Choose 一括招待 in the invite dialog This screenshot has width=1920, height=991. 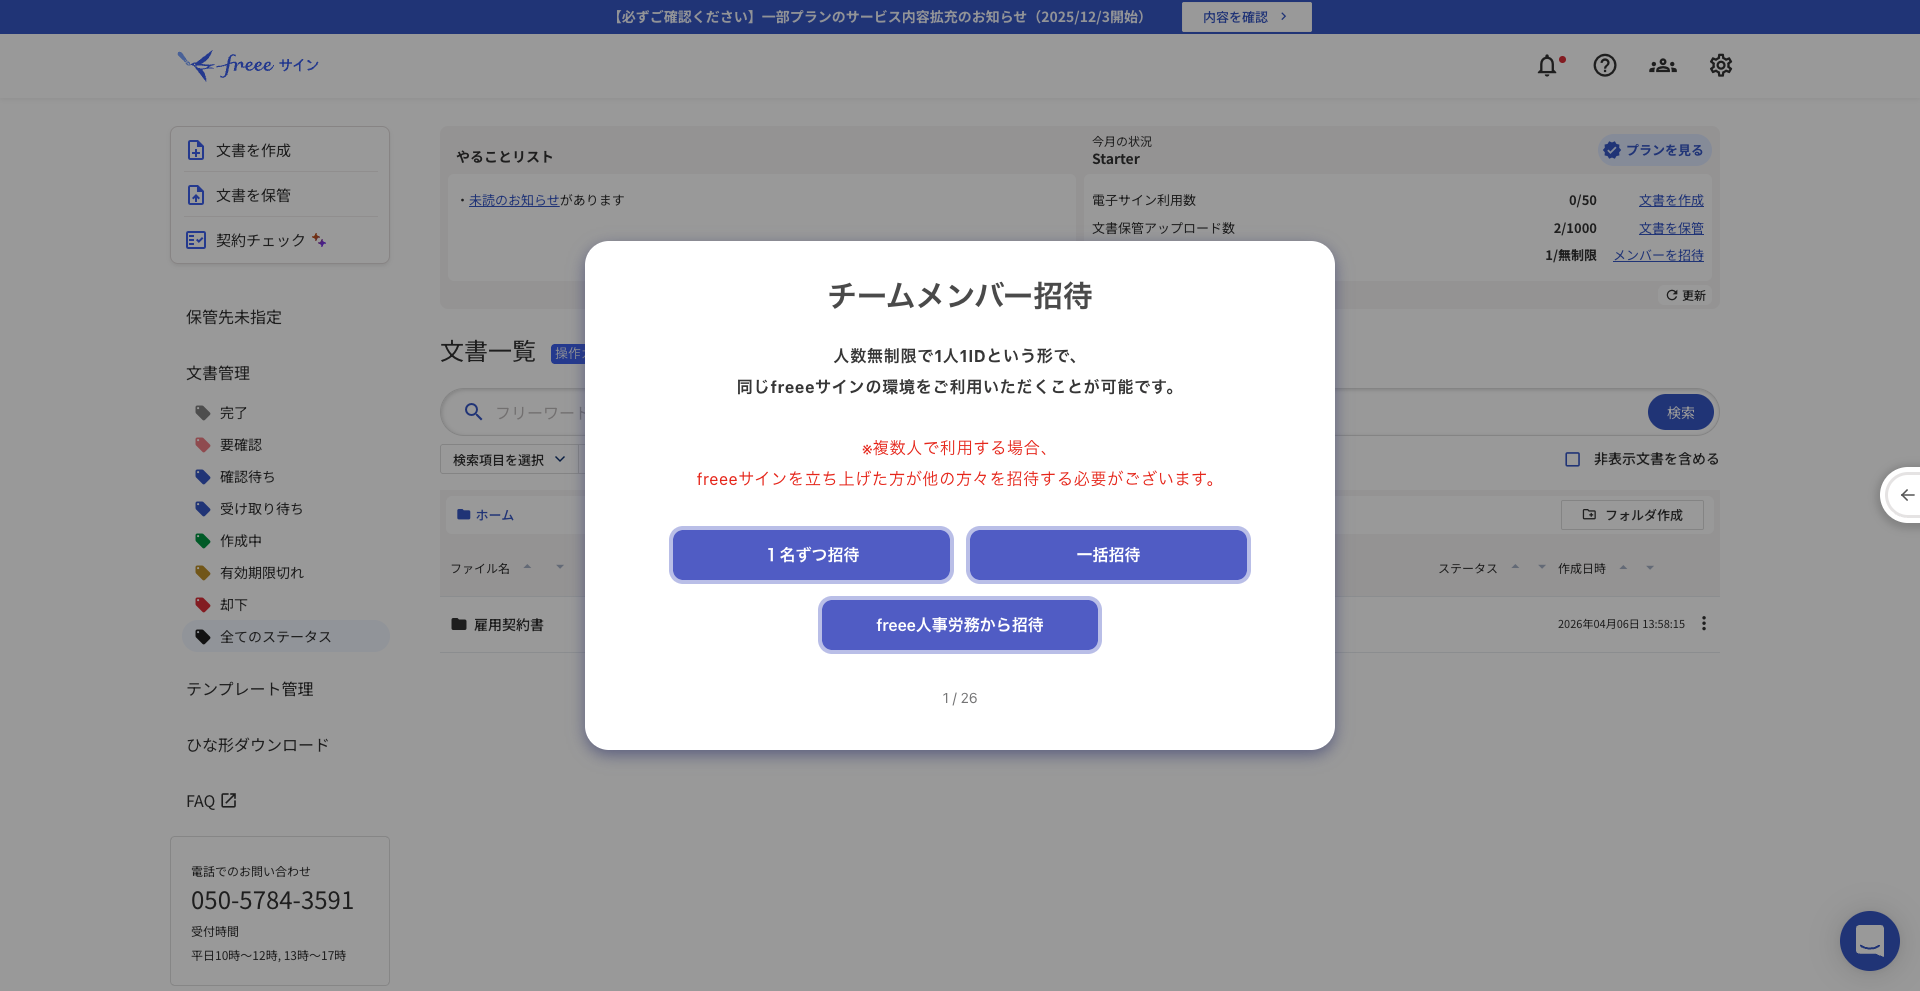point(1108,555)
